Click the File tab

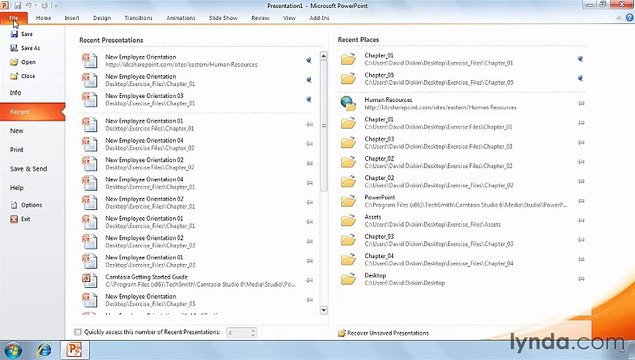pos(14,18)
